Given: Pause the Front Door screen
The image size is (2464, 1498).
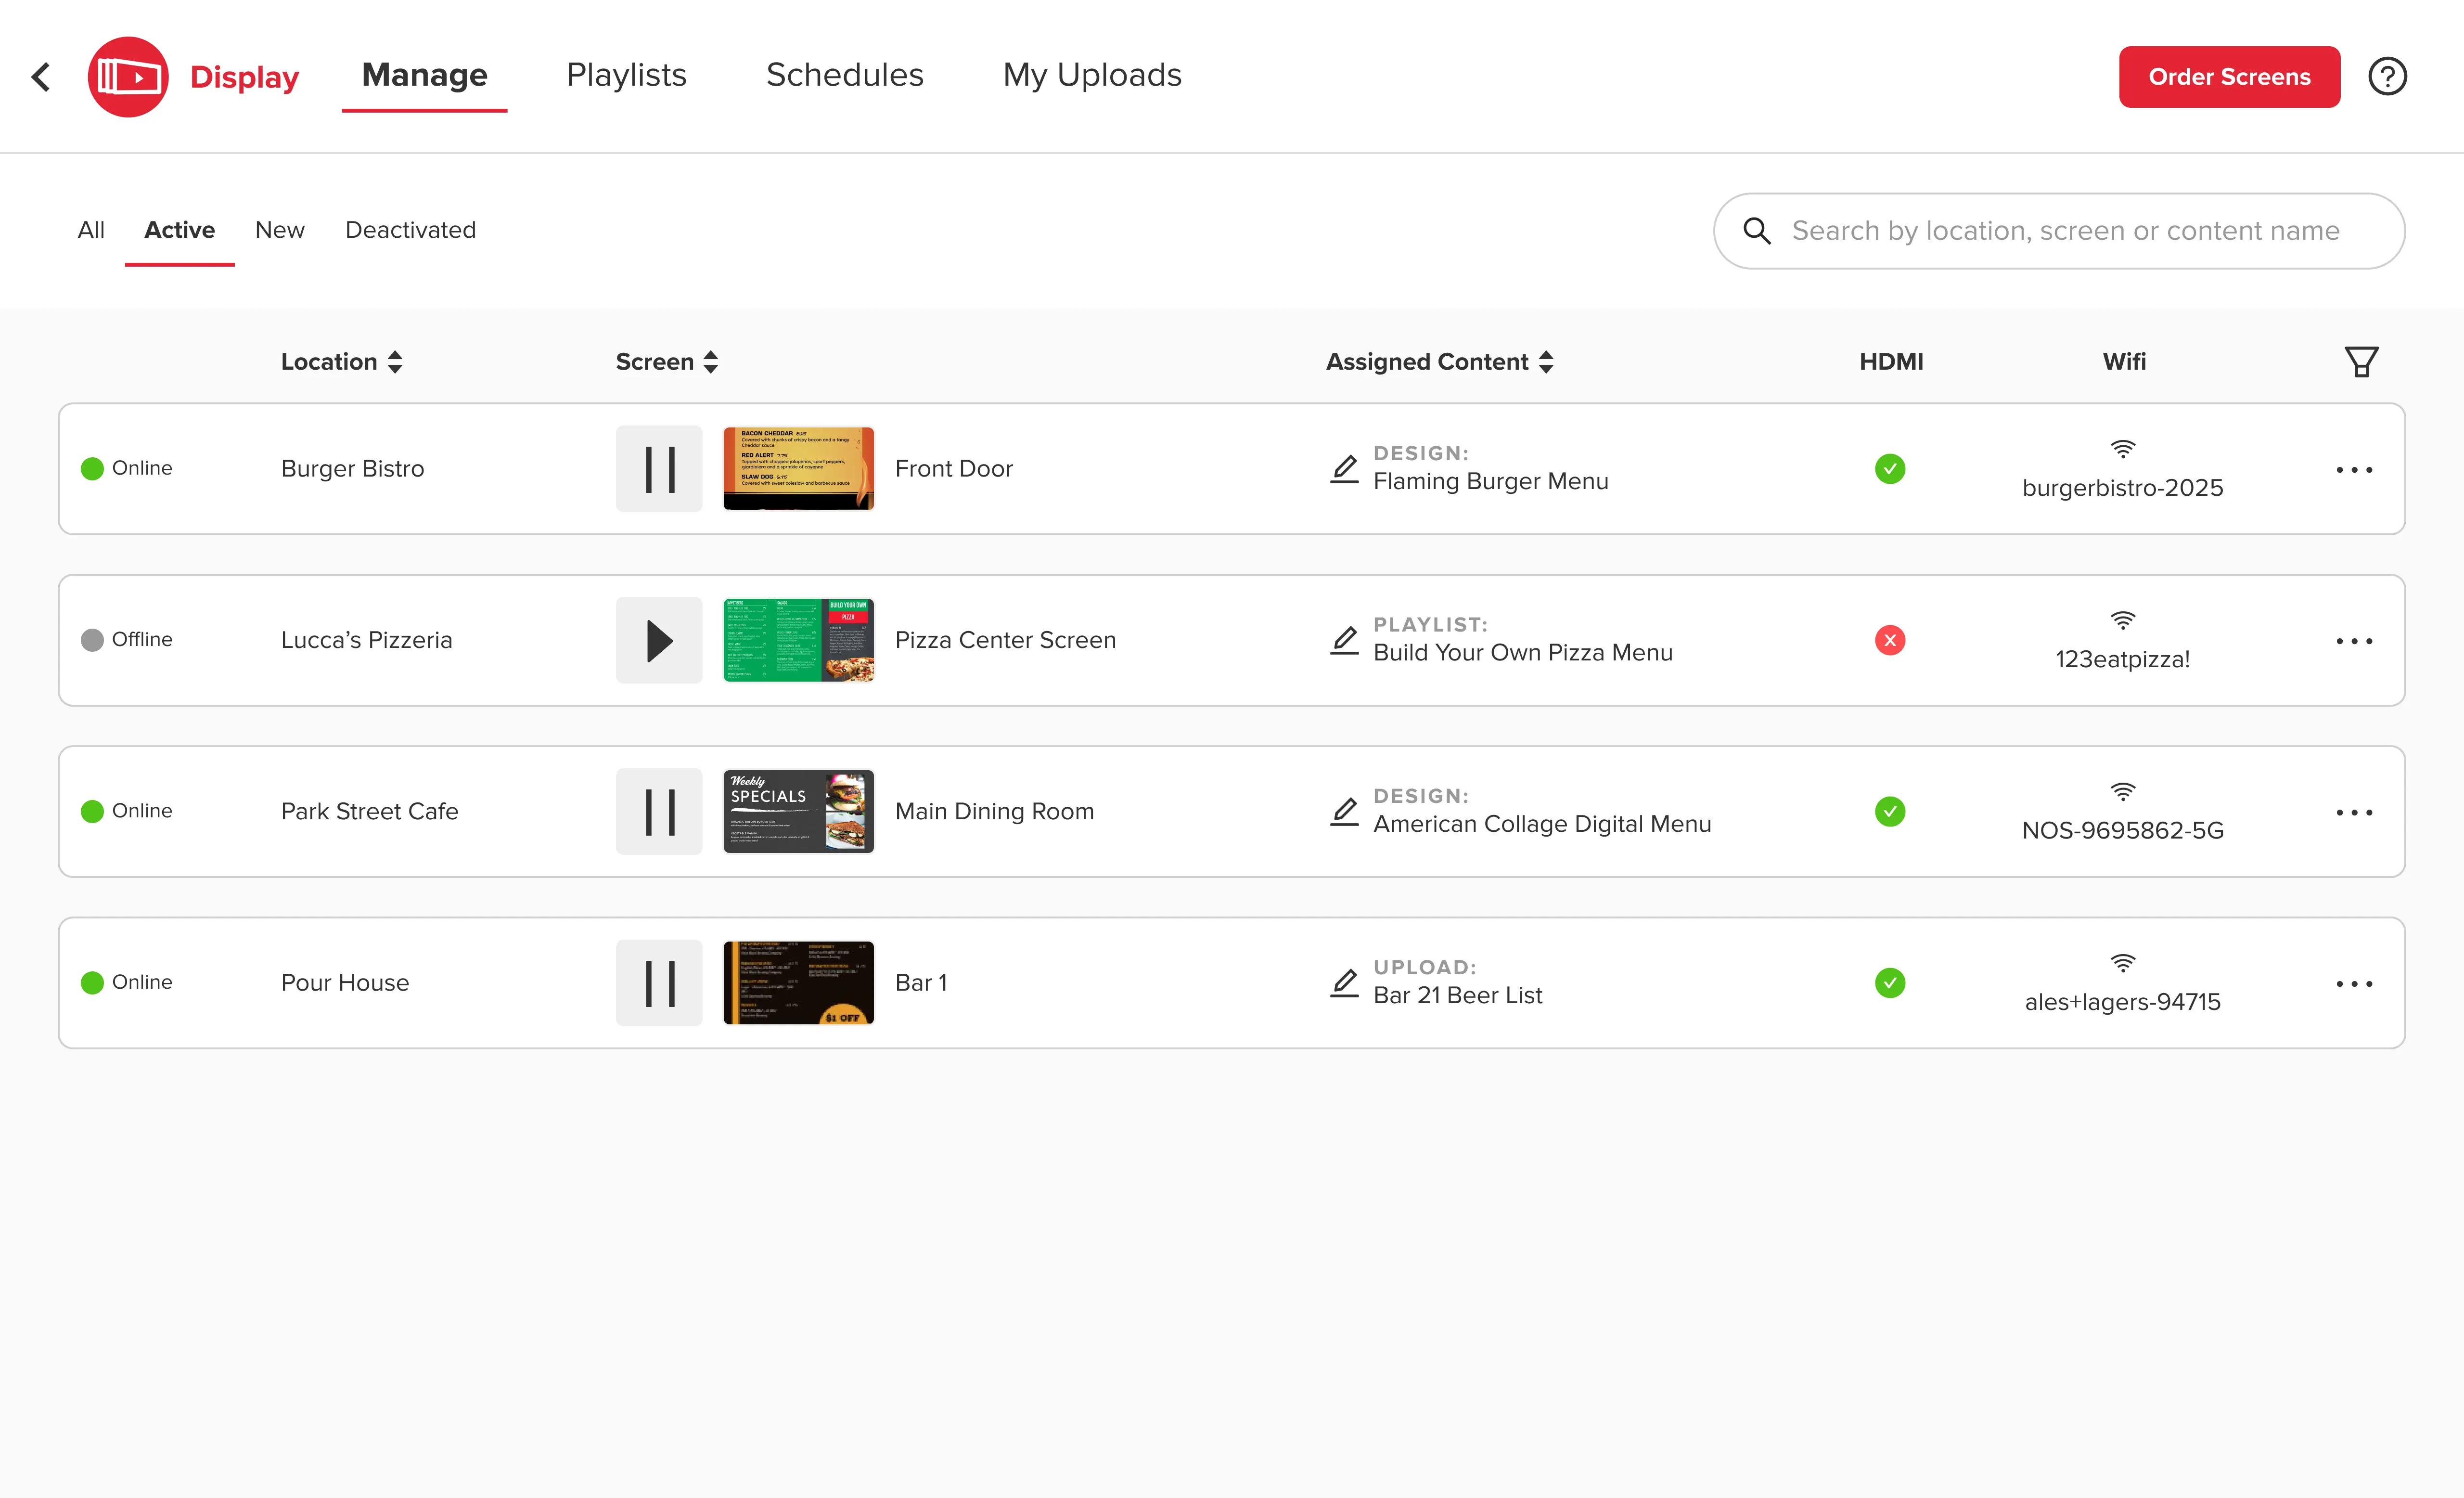Looking at the screenshot, I should [659, 469].
